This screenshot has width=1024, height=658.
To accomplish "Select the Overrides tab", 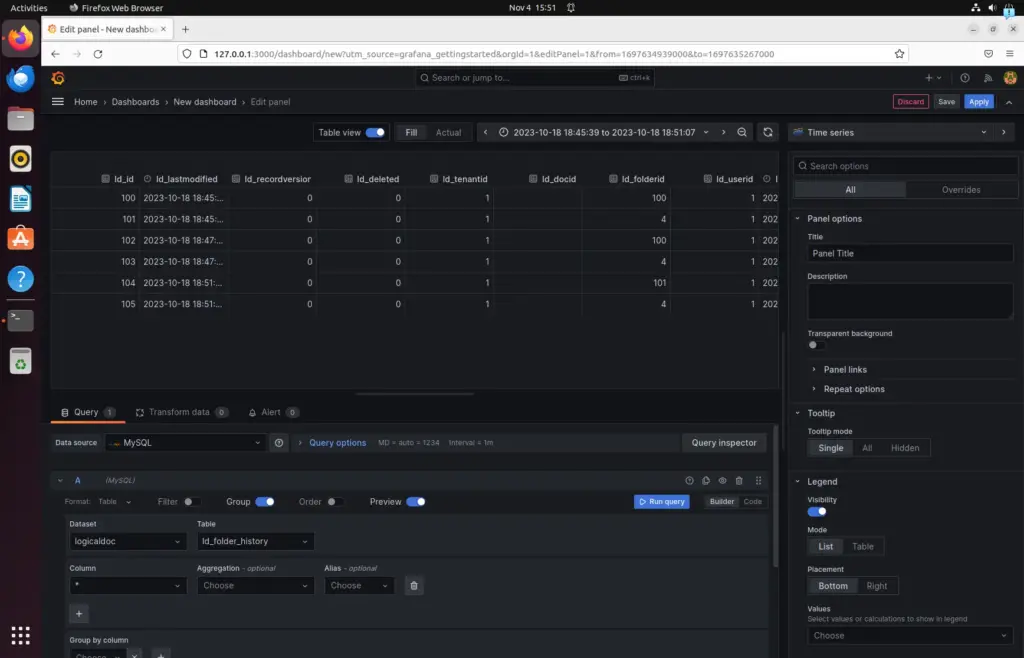I will (x=961, y=190).
